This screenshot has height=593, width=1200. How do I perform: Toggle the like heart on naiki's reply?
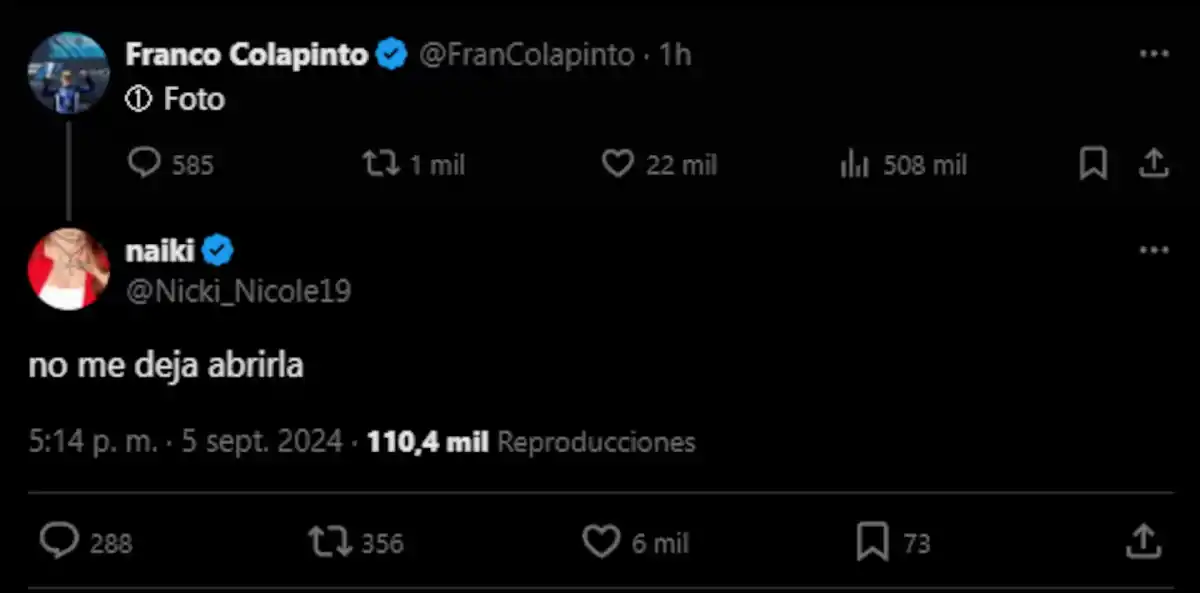click(600, 543)
